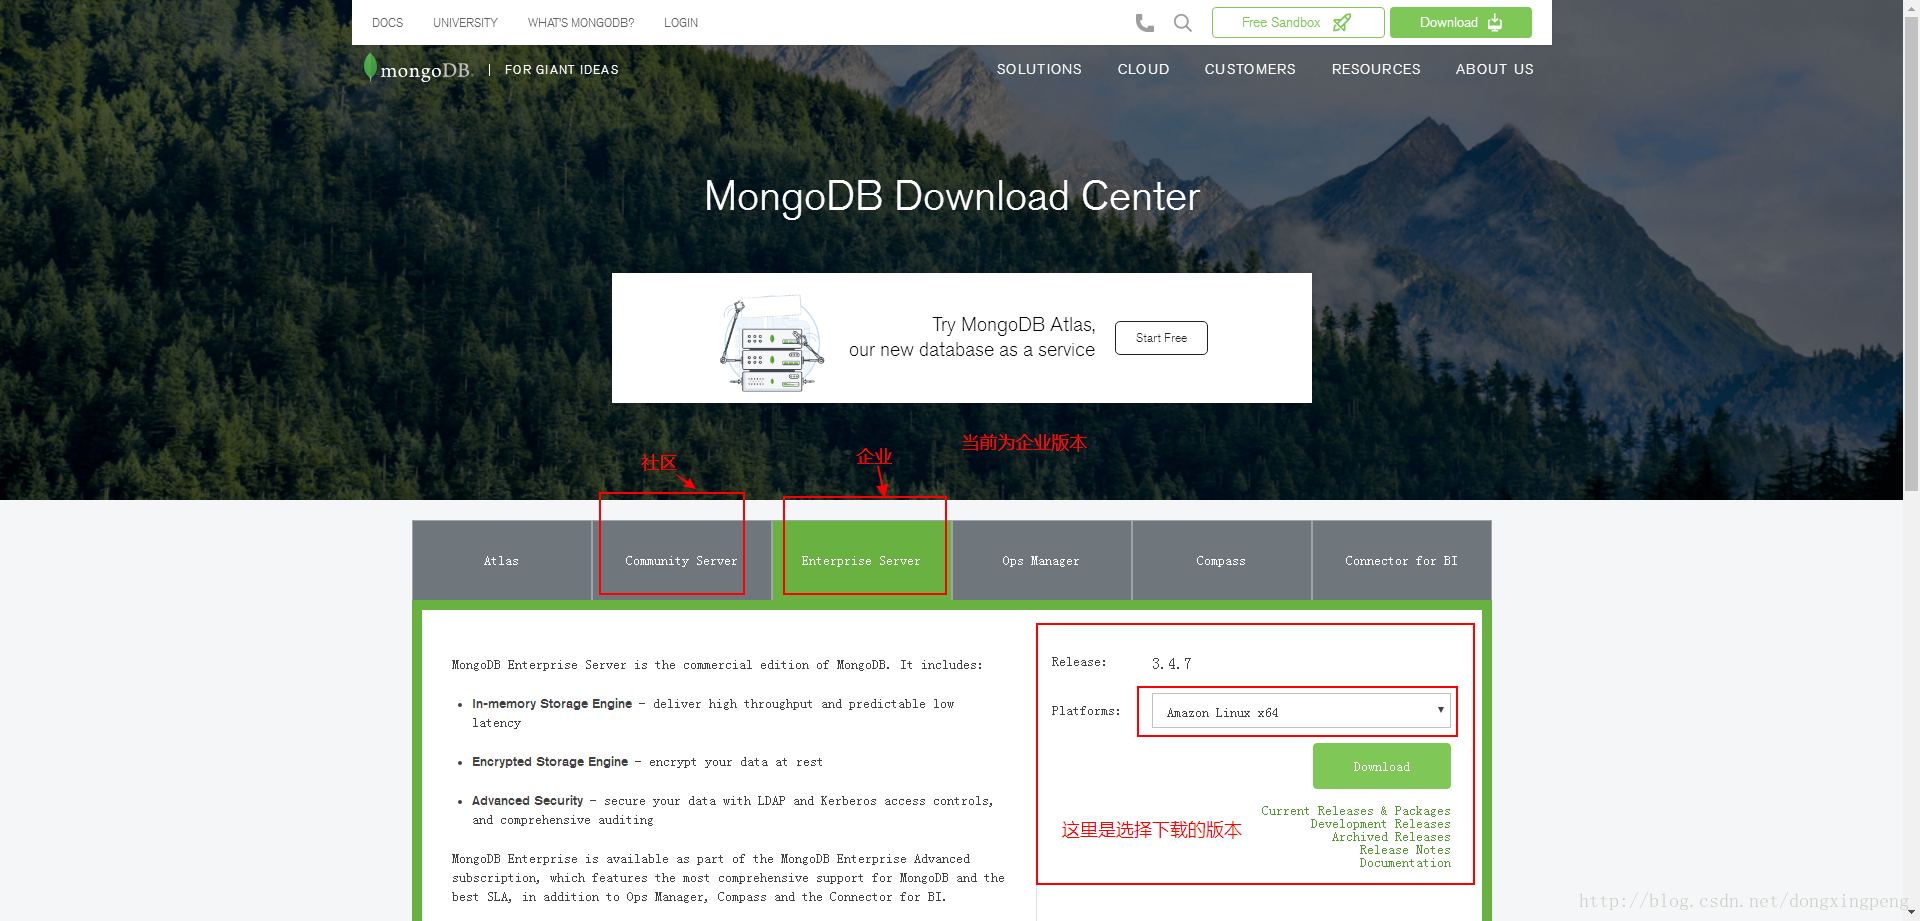Image resolution: width=1920 pixels, height=921 pixels.
Task: Switch to the Connector for BI tab
Action: (x=1401, y=560)
